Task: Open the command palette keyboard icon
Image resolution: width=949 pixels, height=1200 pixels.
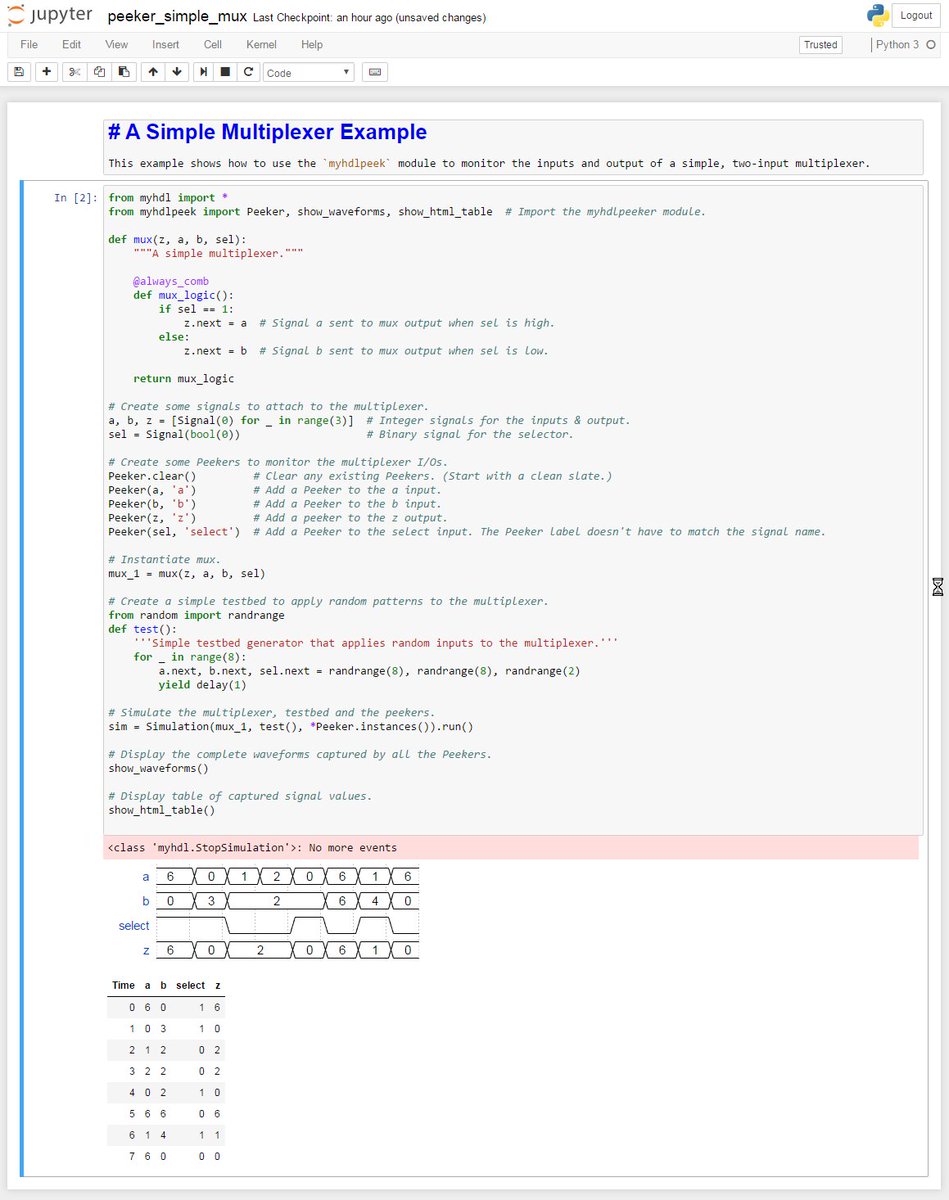Action: [x=375, y=72]
